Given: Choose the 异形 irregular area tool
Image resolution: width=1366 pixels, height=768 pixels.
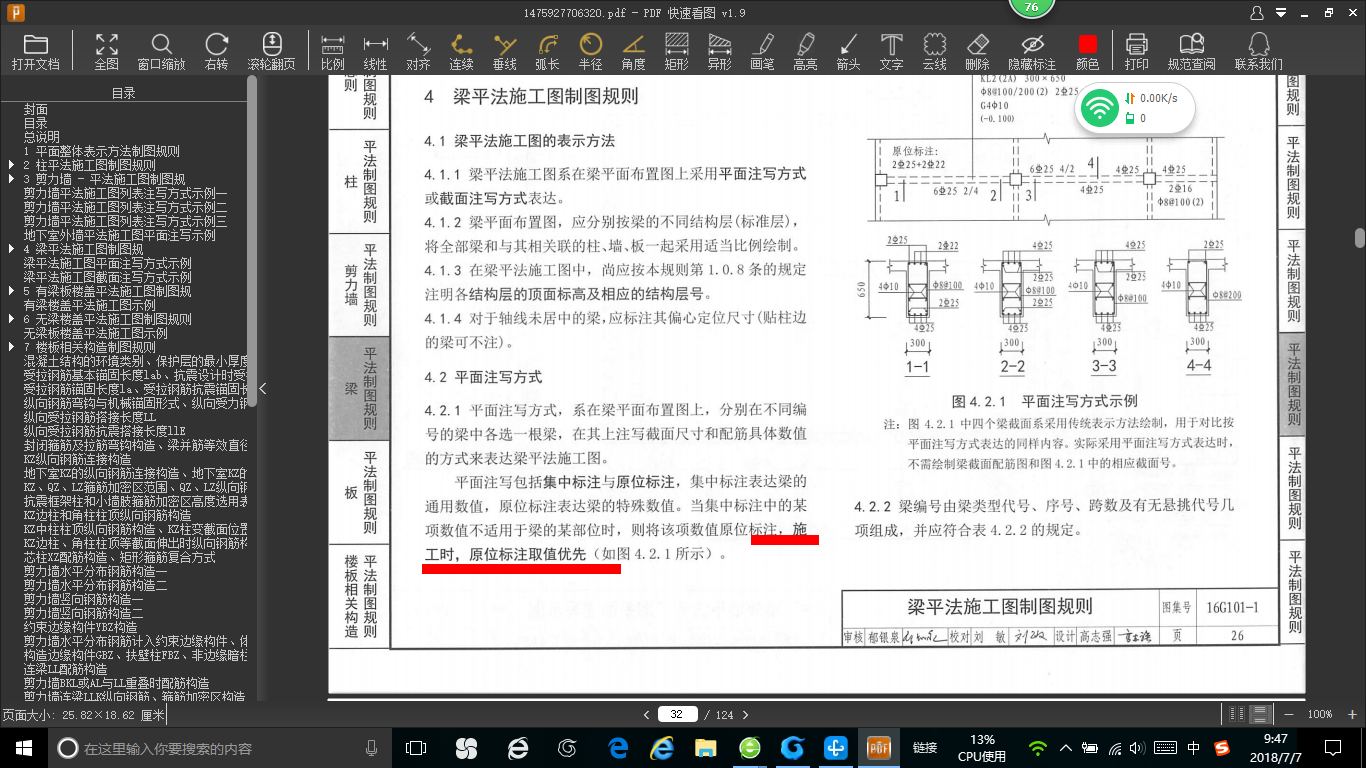Looking at the screenshot, I should pyautogui.click(x=719, y=52).
